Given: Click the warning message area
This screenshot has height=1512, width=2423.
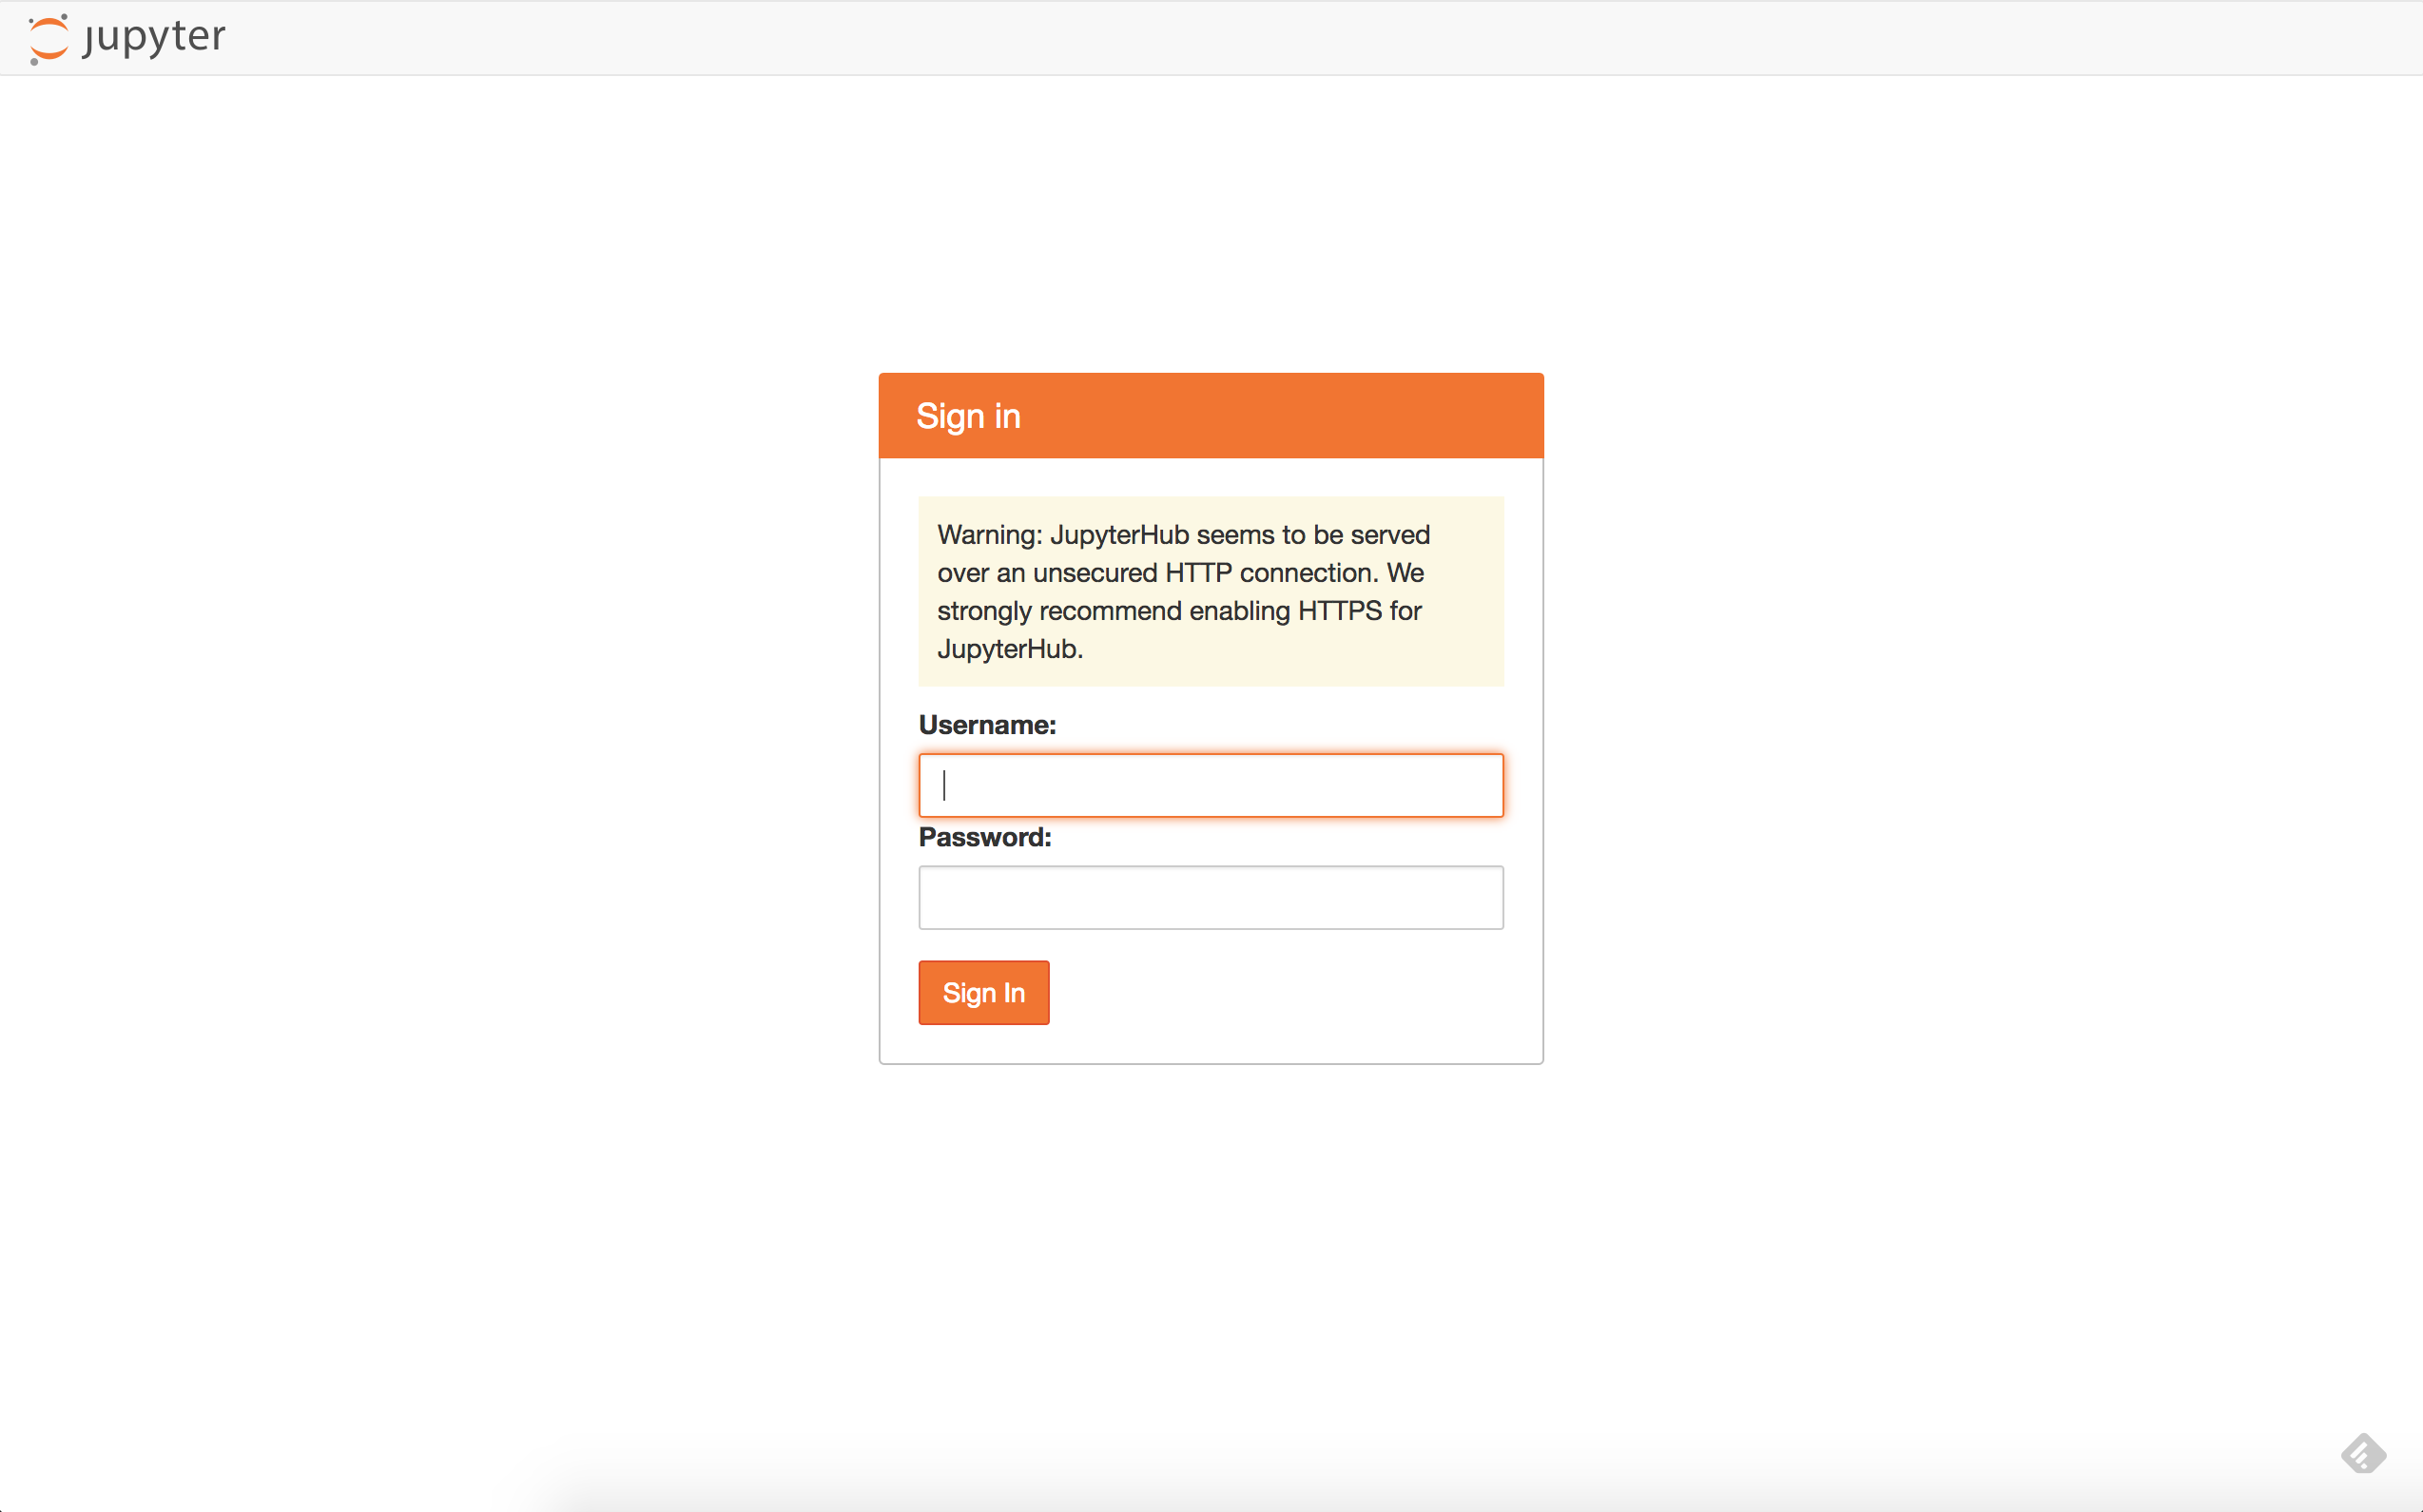Looking at the screenshot, I should point(1211,589).
